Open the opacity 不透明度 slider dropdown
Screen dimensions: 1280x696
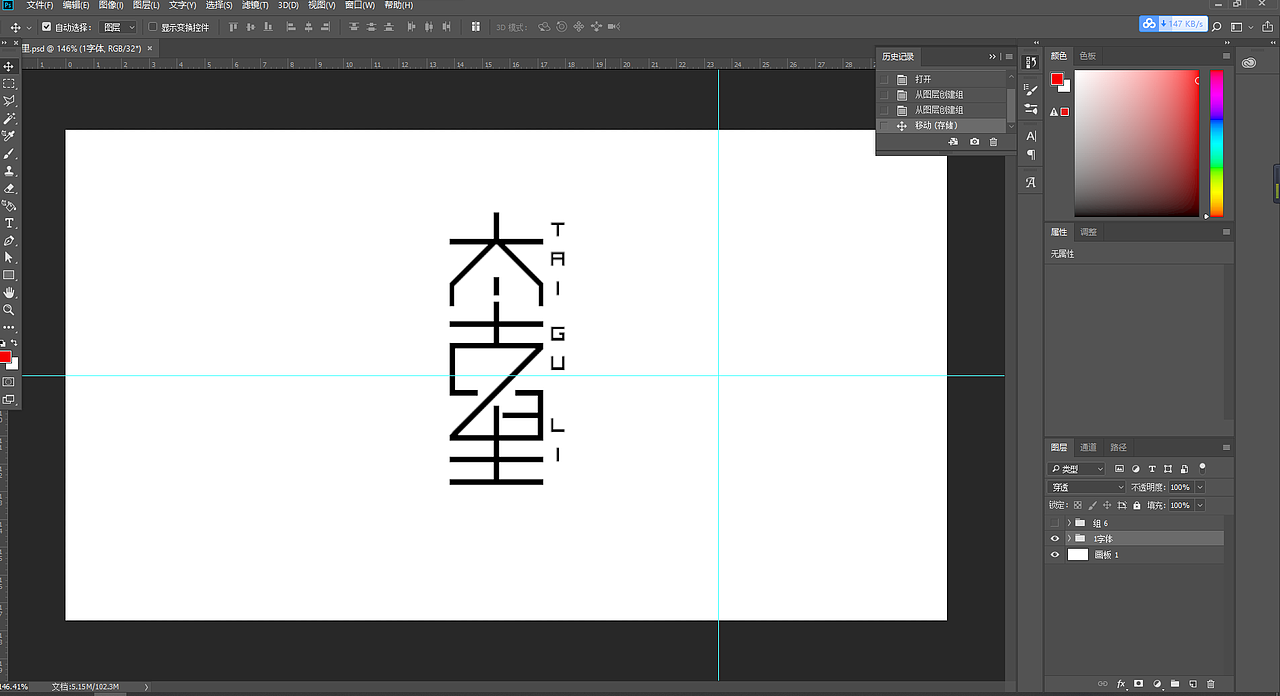[1200, 487]
